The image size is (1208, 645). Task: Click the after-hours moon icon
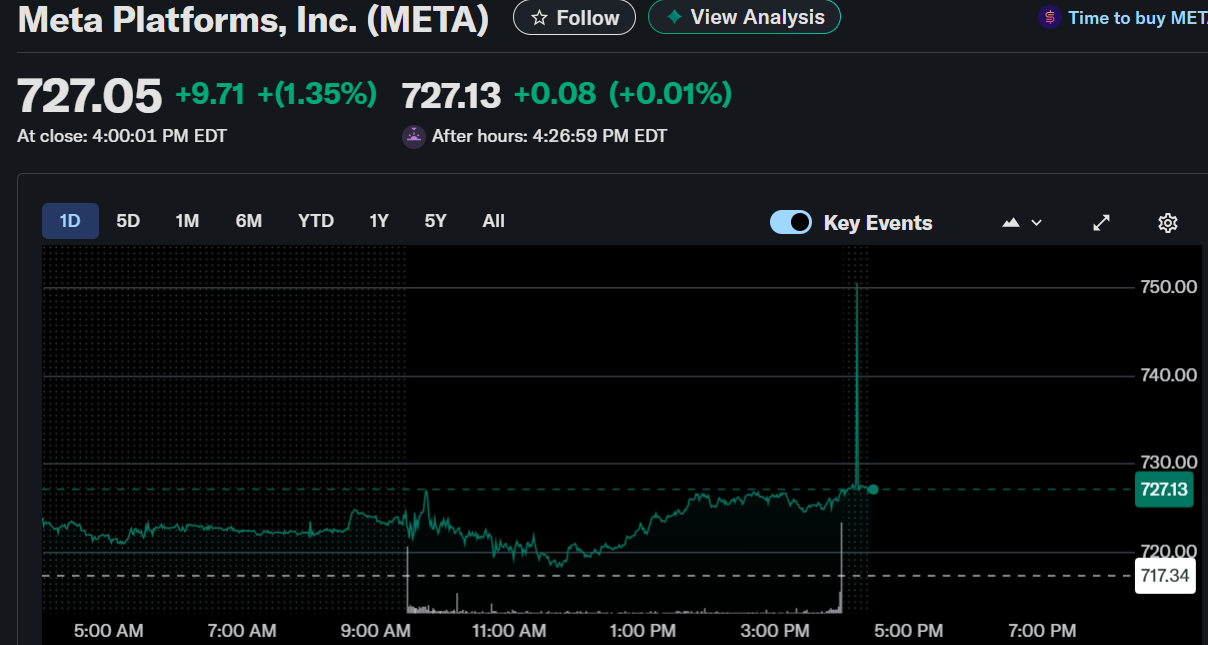click(413, 136)
